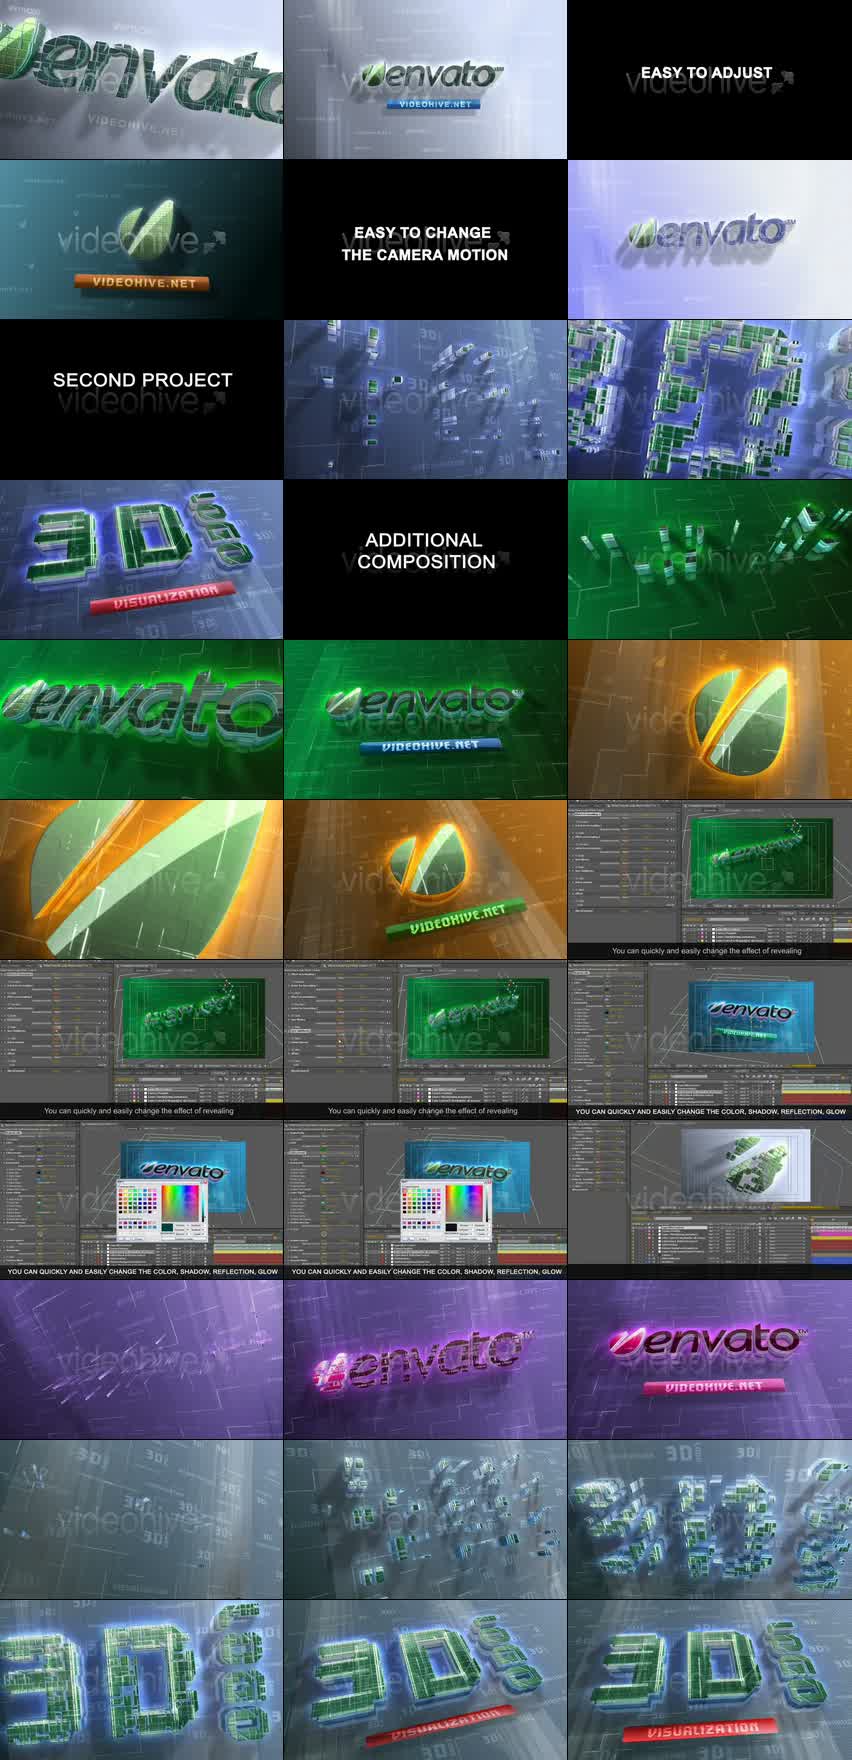Image resolution: width=852 pixels, height=1760 pixels.
Task: Open gray 3D logo frame with cut-off red bar
Action: click(425, 1680)
